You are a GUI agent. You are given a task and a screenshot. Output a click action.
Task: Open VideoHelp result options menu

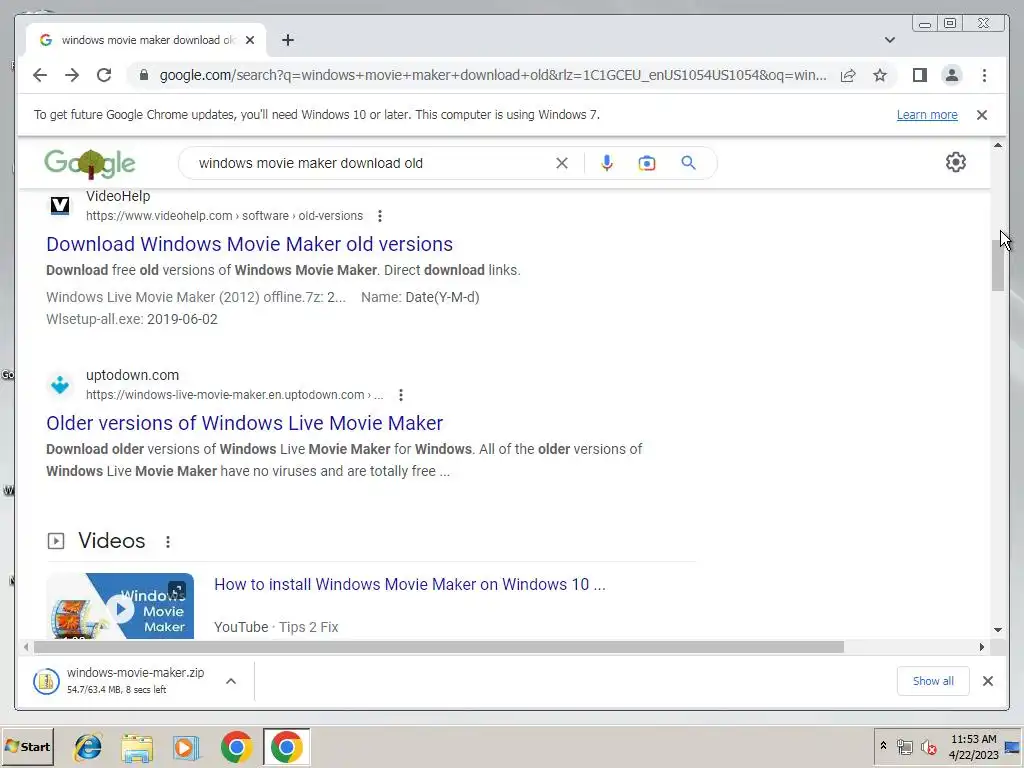click(x=379, y=216)
